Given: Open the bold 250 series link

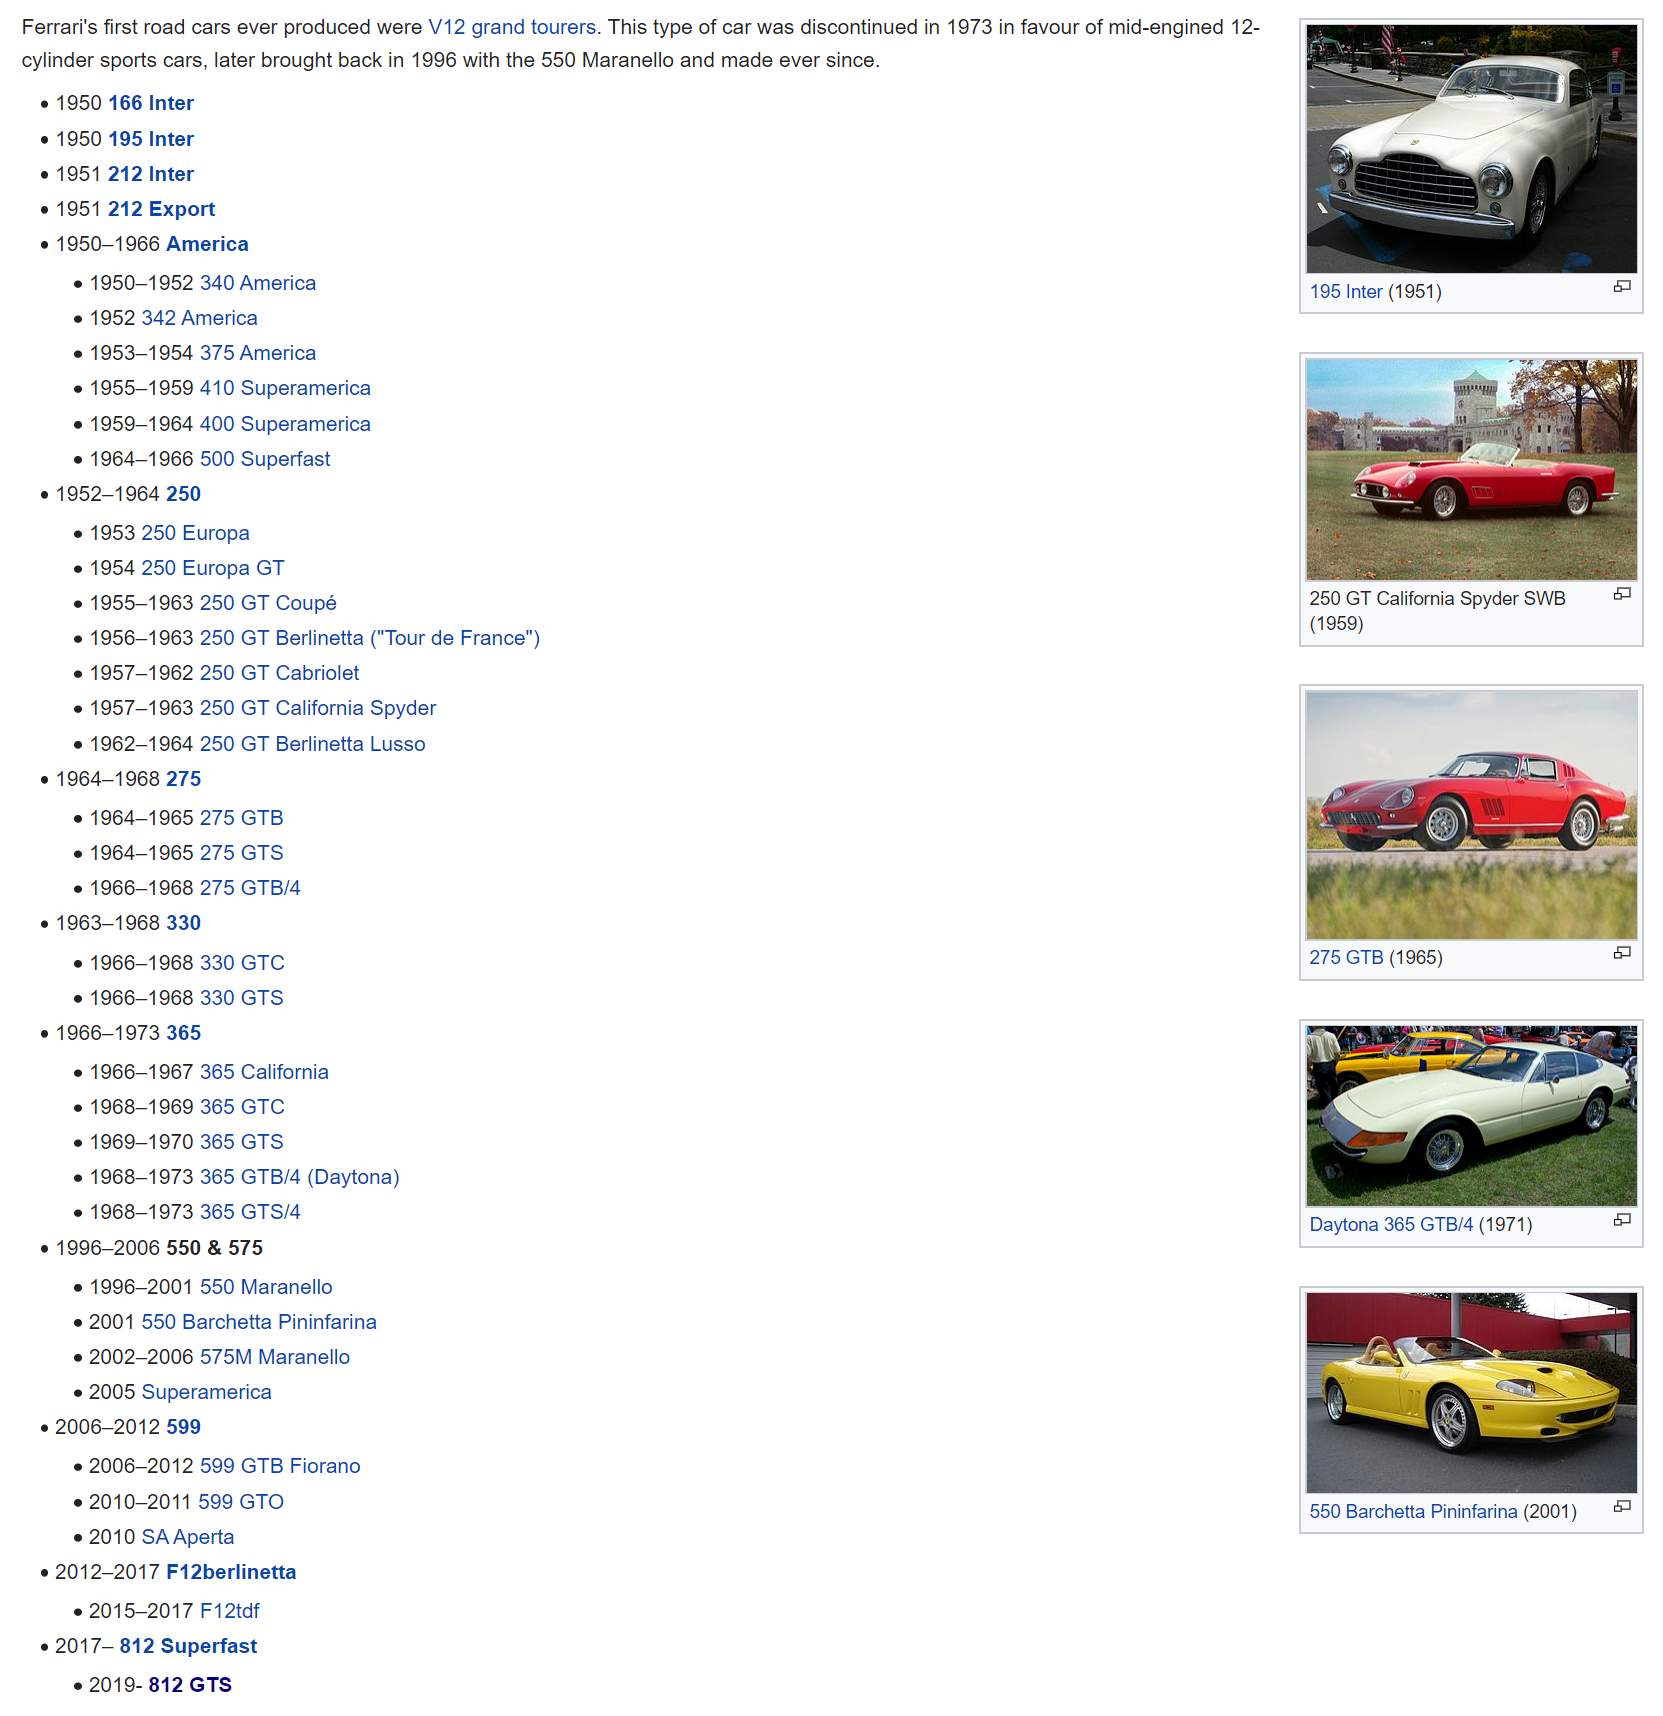Looking at the screenshot, I should pyautogui.click(x=184, y=494).
